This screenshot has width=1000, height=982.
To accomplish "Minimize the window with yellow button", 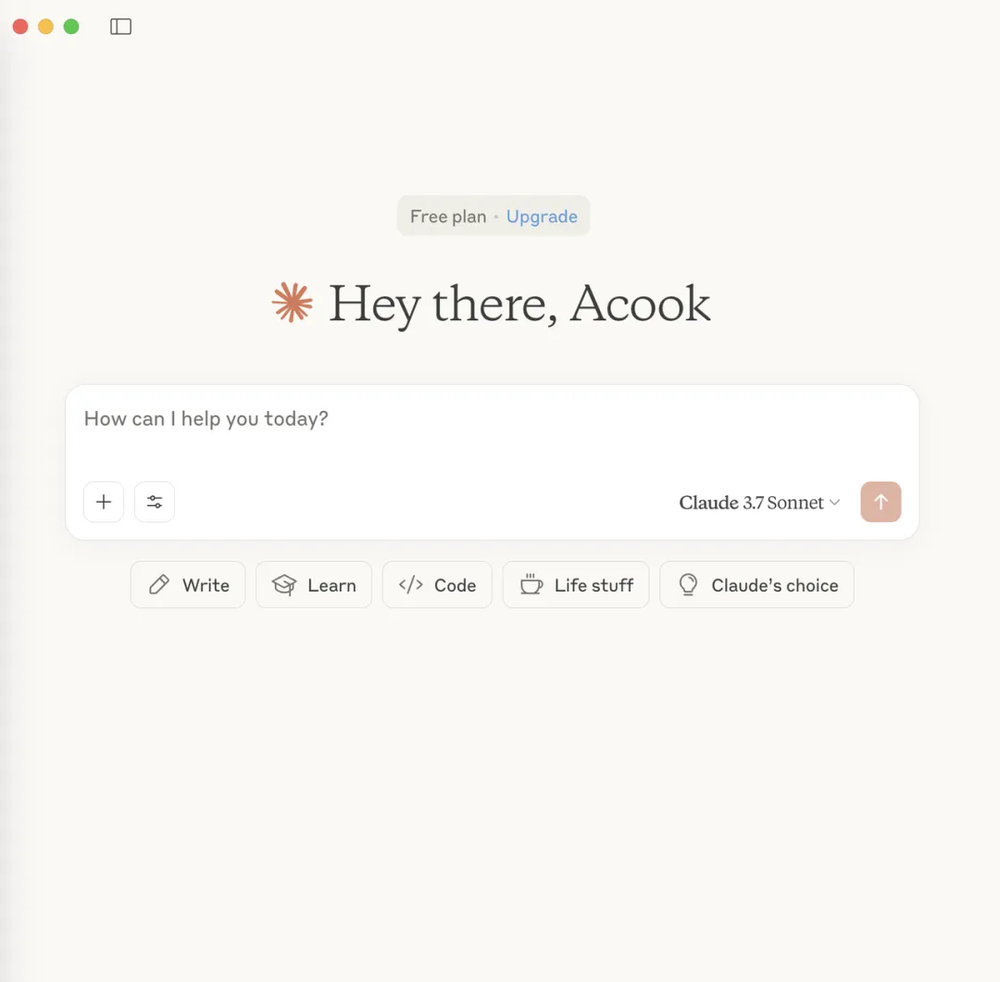I will coord(46,26).
